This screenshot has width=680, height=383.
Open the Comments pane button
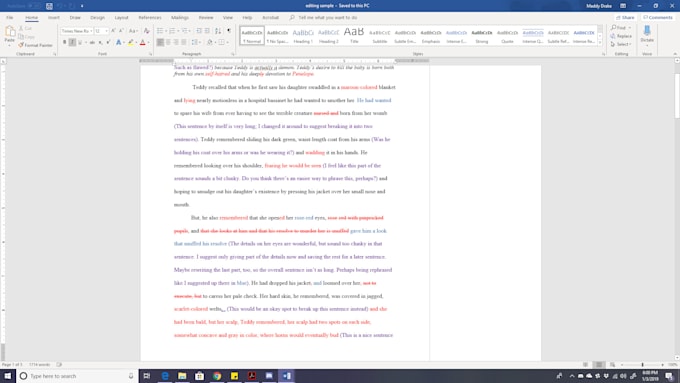[657, 17]
